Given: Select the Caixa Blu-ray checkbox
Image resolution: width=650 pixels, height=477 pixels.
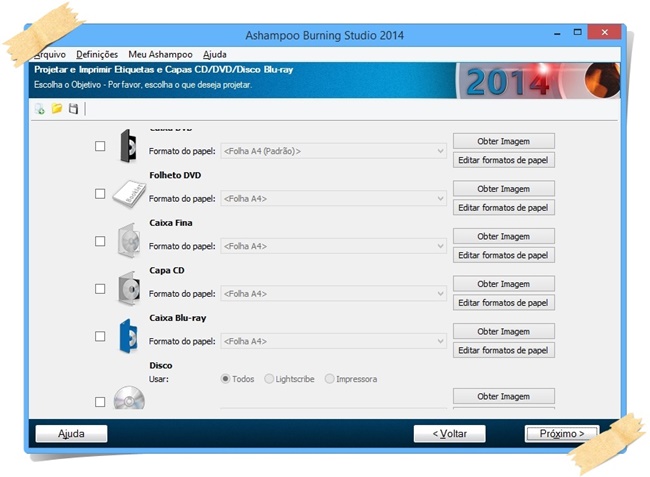Looking at the screenshot, I should click(x=100, y=336).
